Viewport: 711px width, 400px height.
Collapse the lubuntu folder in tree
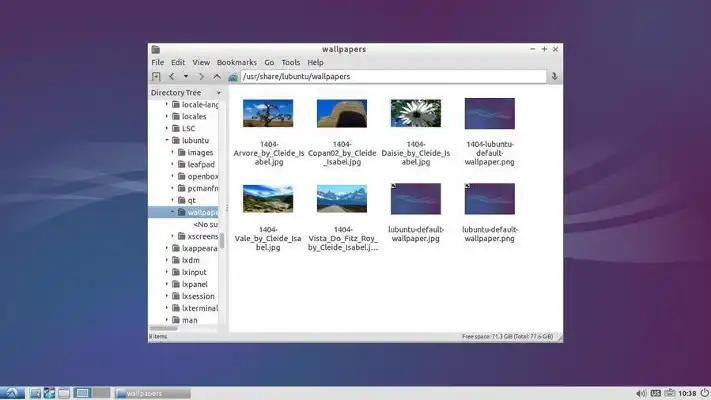pos(167,141)
